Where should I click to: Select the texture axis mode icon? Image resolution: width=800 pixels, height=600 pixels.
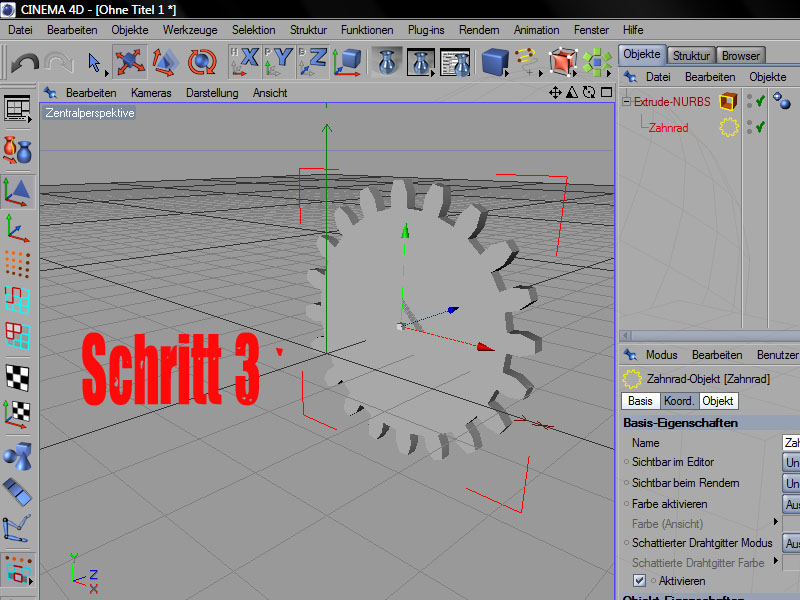pyautogui.click(x=17, y=413)
